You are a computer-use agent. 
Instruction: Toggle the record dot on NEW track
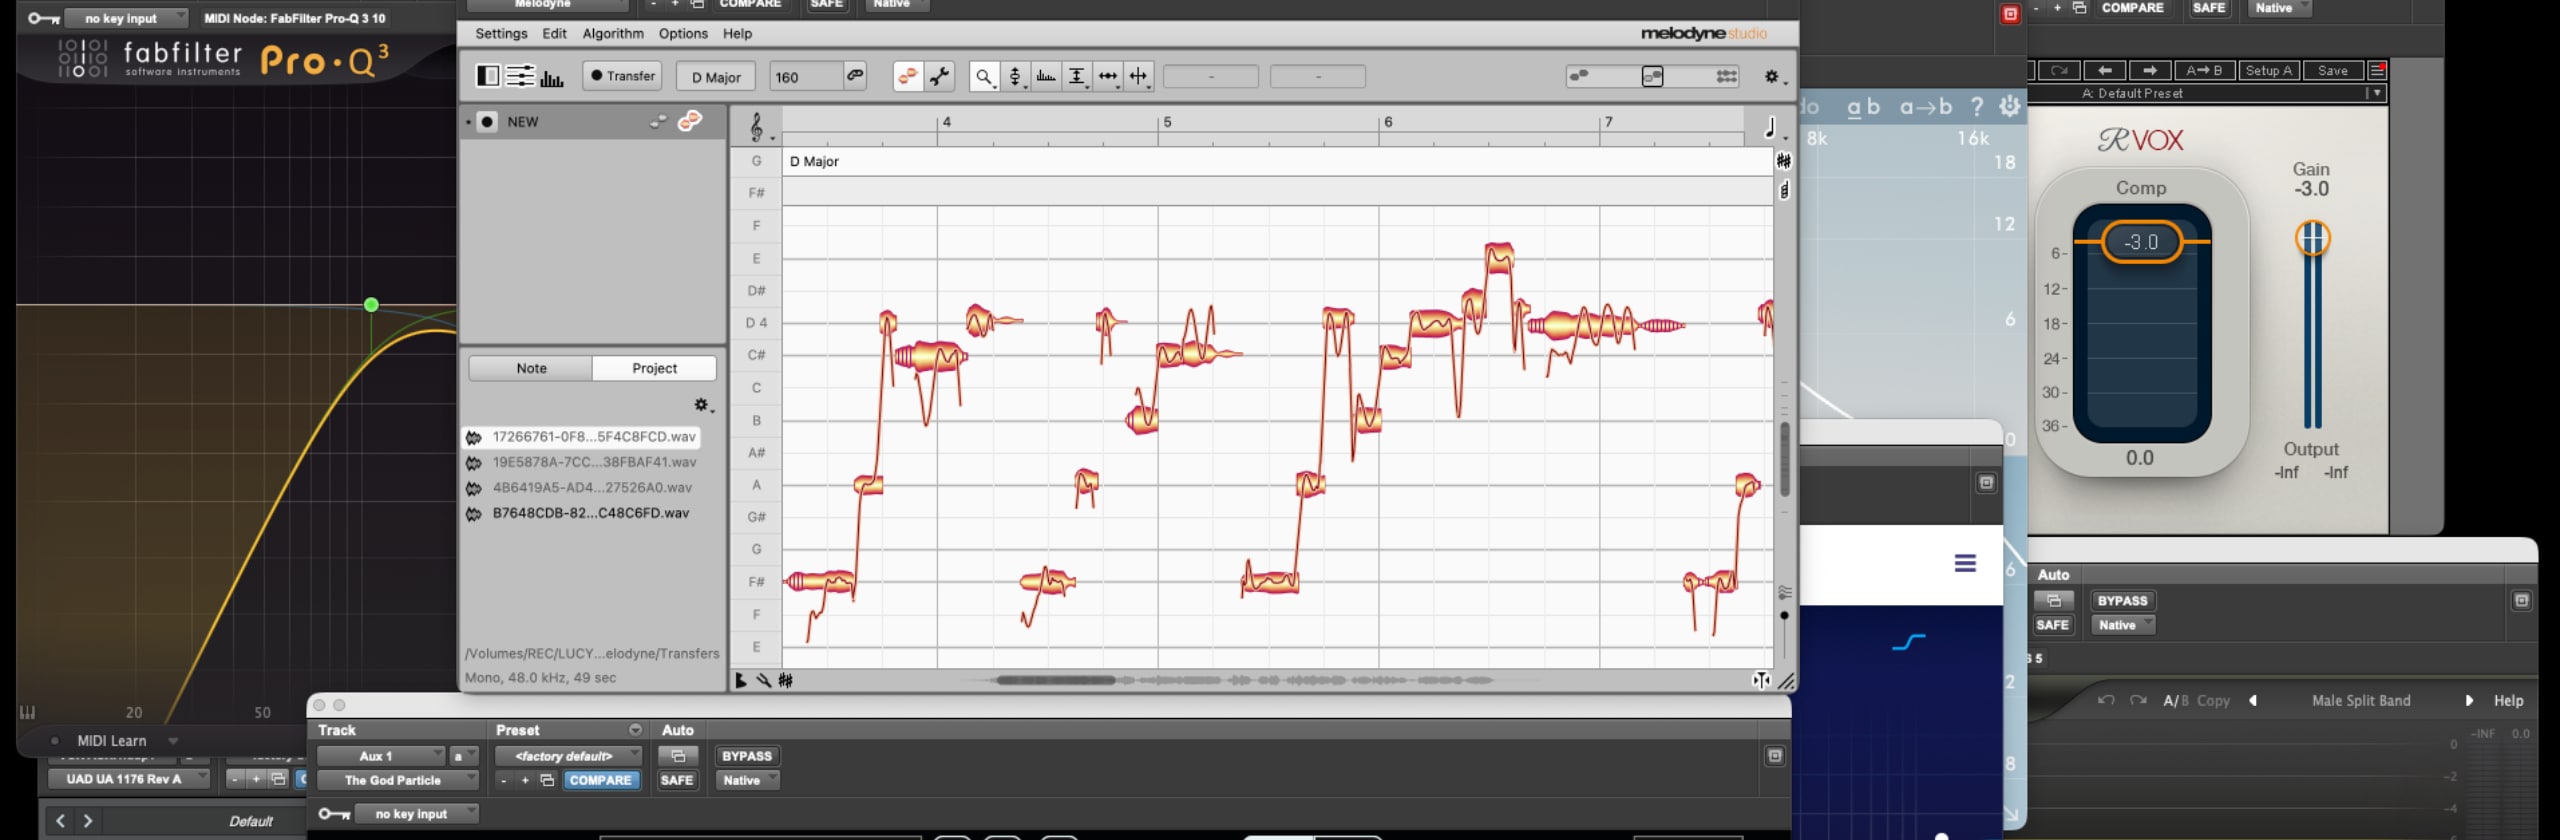pos(487,122)
